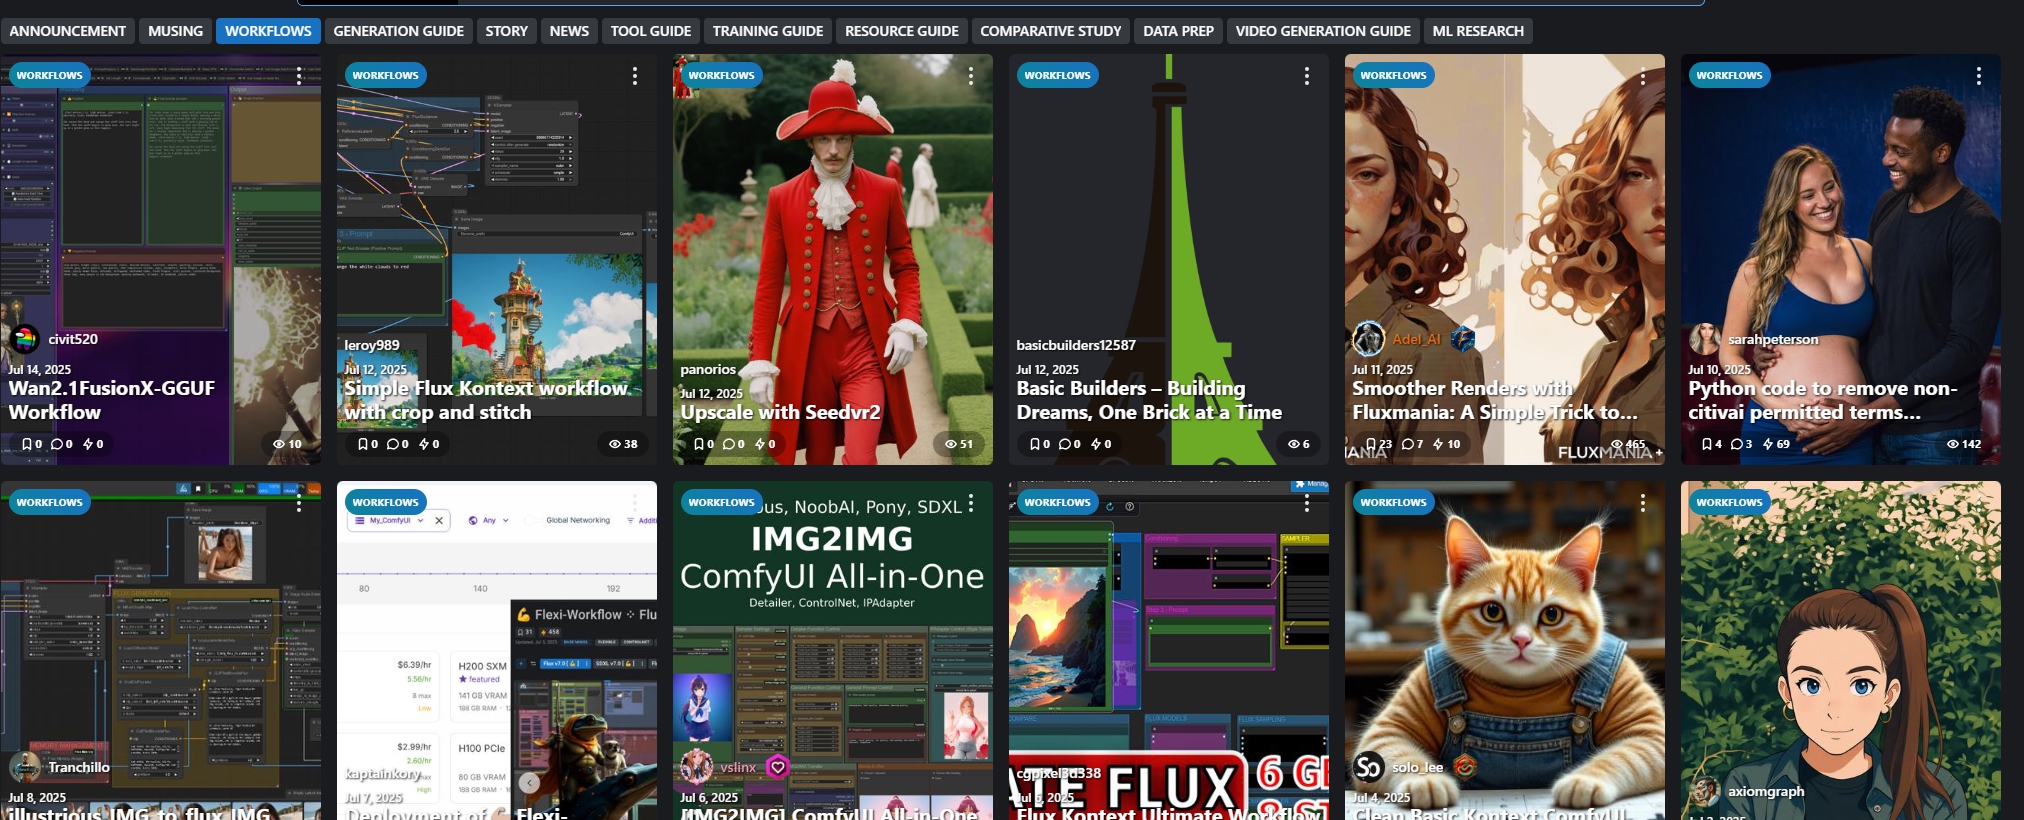Open options menu on Tranchillo's card

[299, 503]
